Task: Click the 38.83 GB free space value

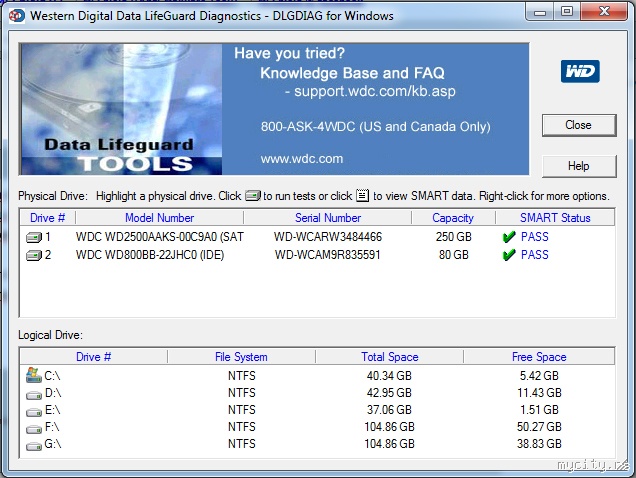Action: (539, 444)
